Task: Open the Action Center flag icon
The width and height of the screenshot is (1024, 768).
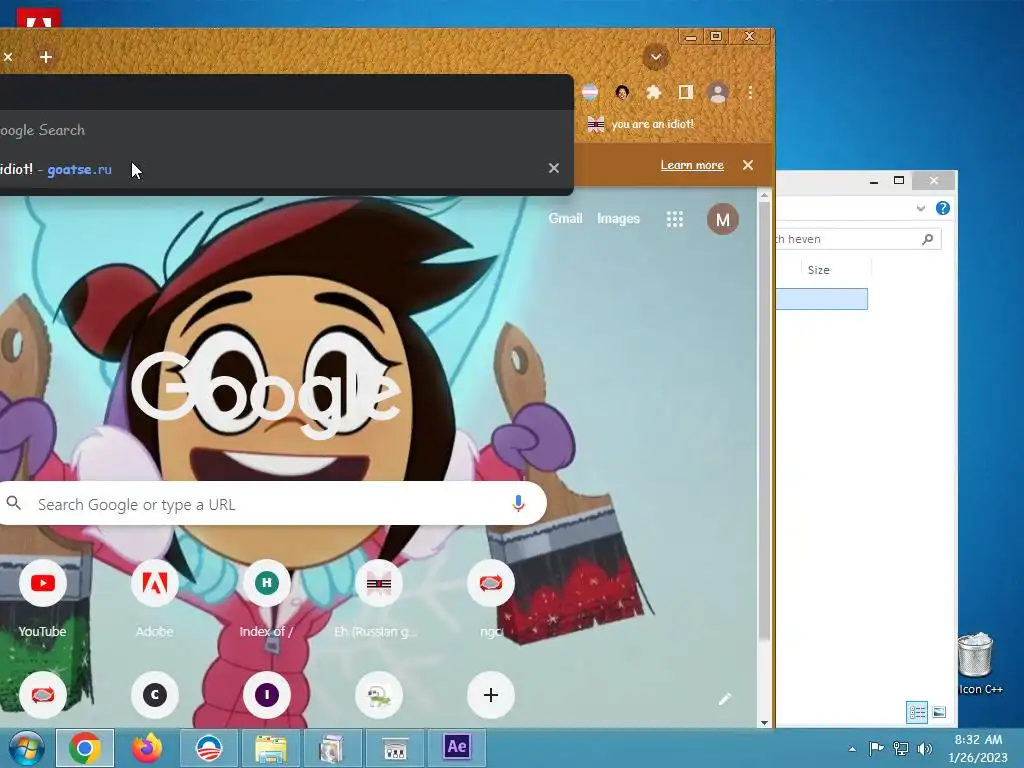Action: pyautogui.click(x=876, y=748)
